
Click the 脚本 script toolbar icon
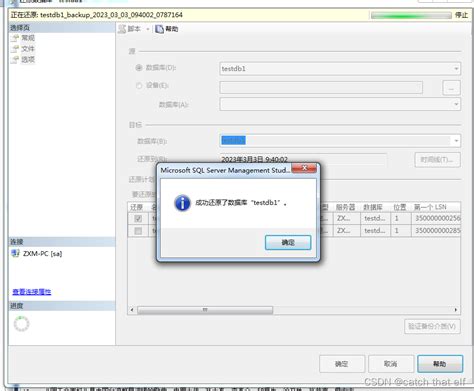(x=122, y=29)
